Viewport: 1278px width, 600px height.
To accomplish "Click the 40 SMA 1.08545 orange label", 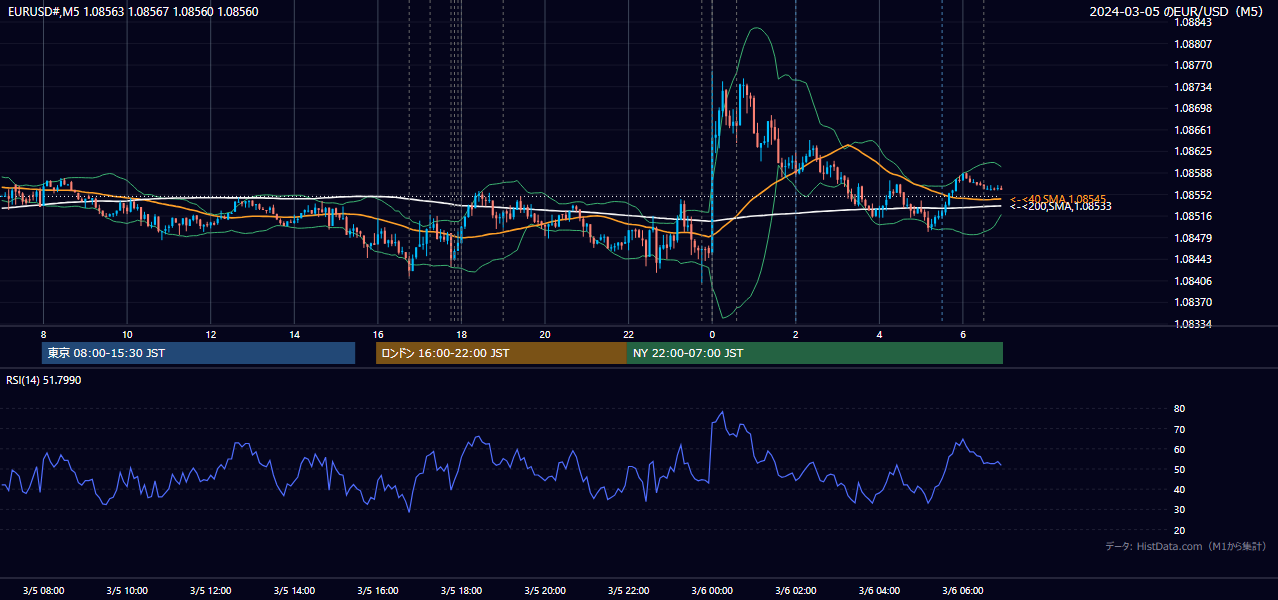I will click(1058, 199).
